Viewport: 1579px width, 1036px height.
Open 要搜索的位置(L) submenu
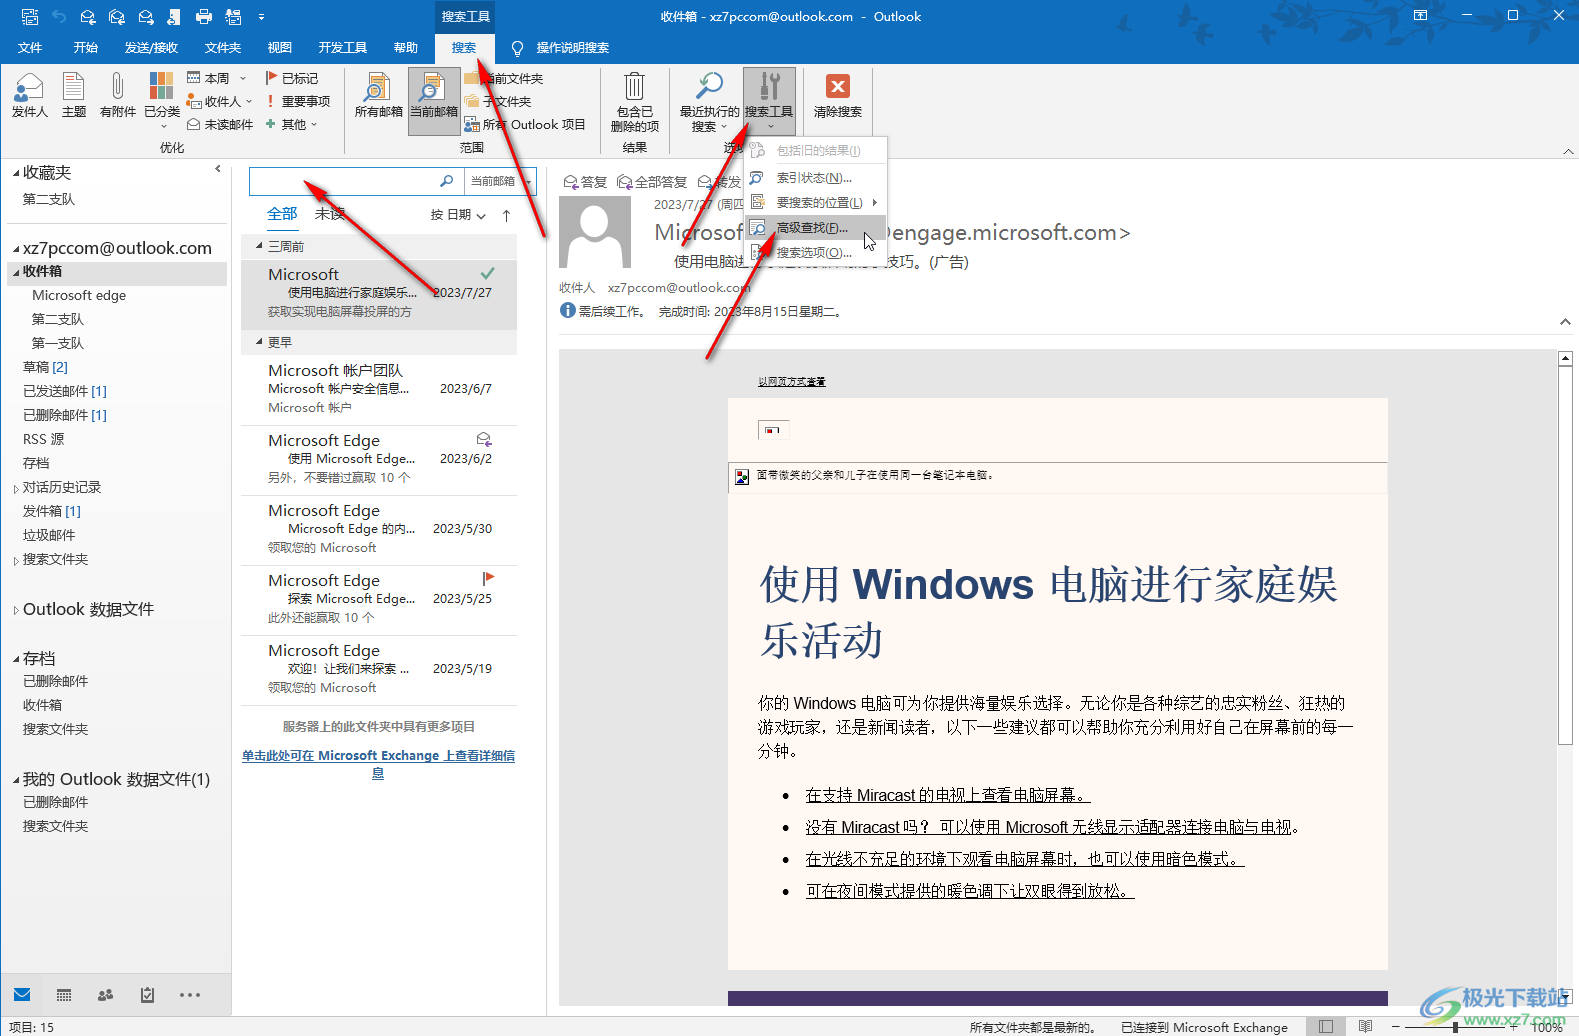pyautogui.click(x=815, y=202)
